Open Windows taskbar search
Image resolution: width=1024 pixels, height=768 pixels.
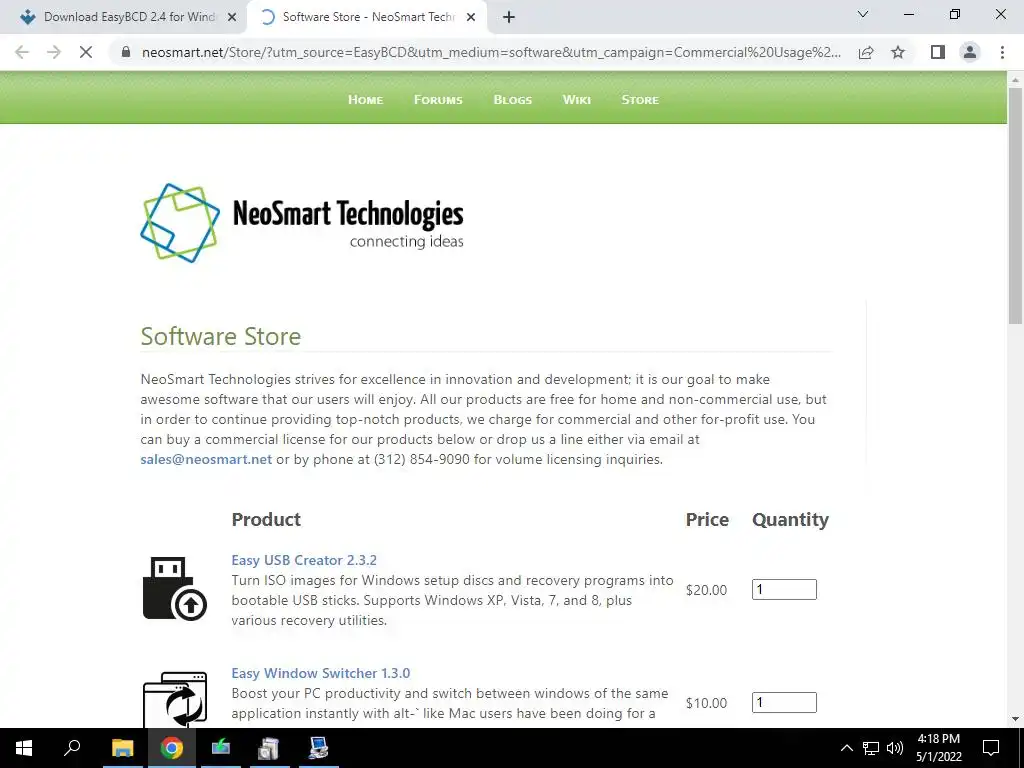72,748
